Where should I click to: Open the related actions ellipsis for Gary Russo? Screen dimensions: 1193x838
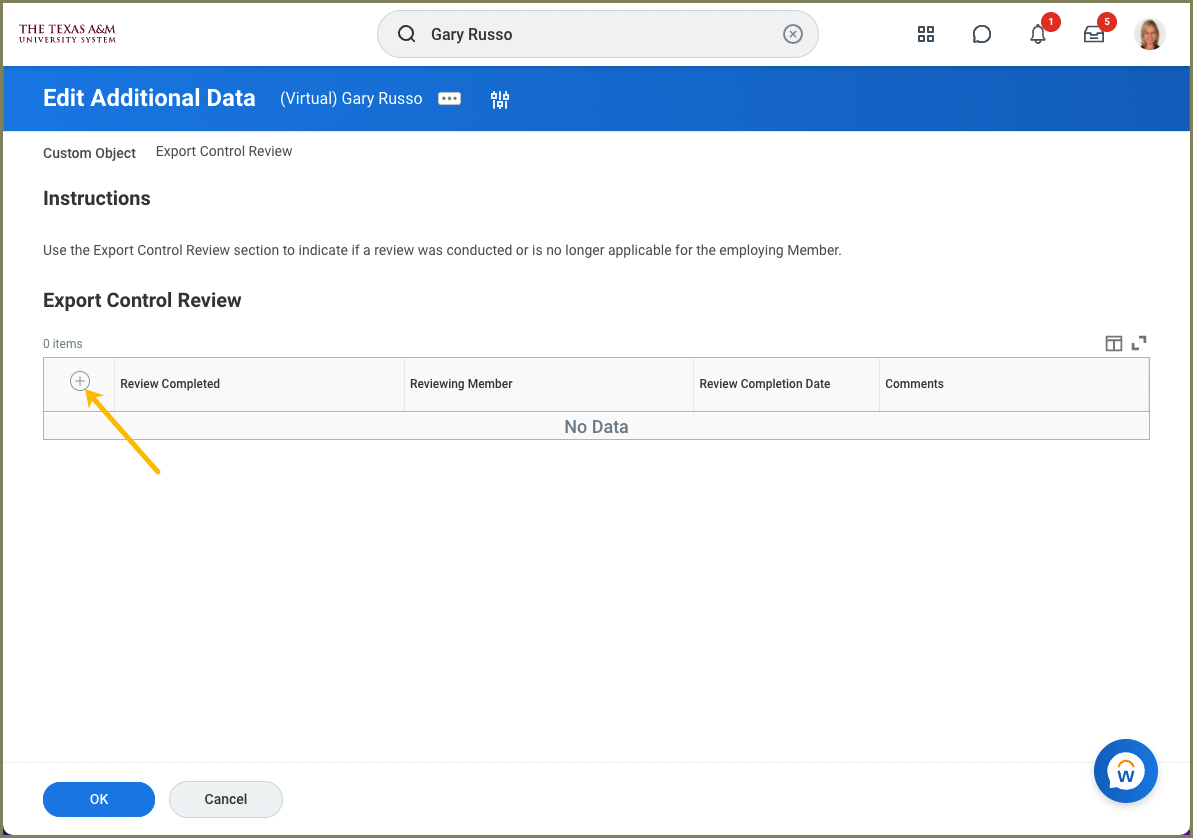click(450, 99)
